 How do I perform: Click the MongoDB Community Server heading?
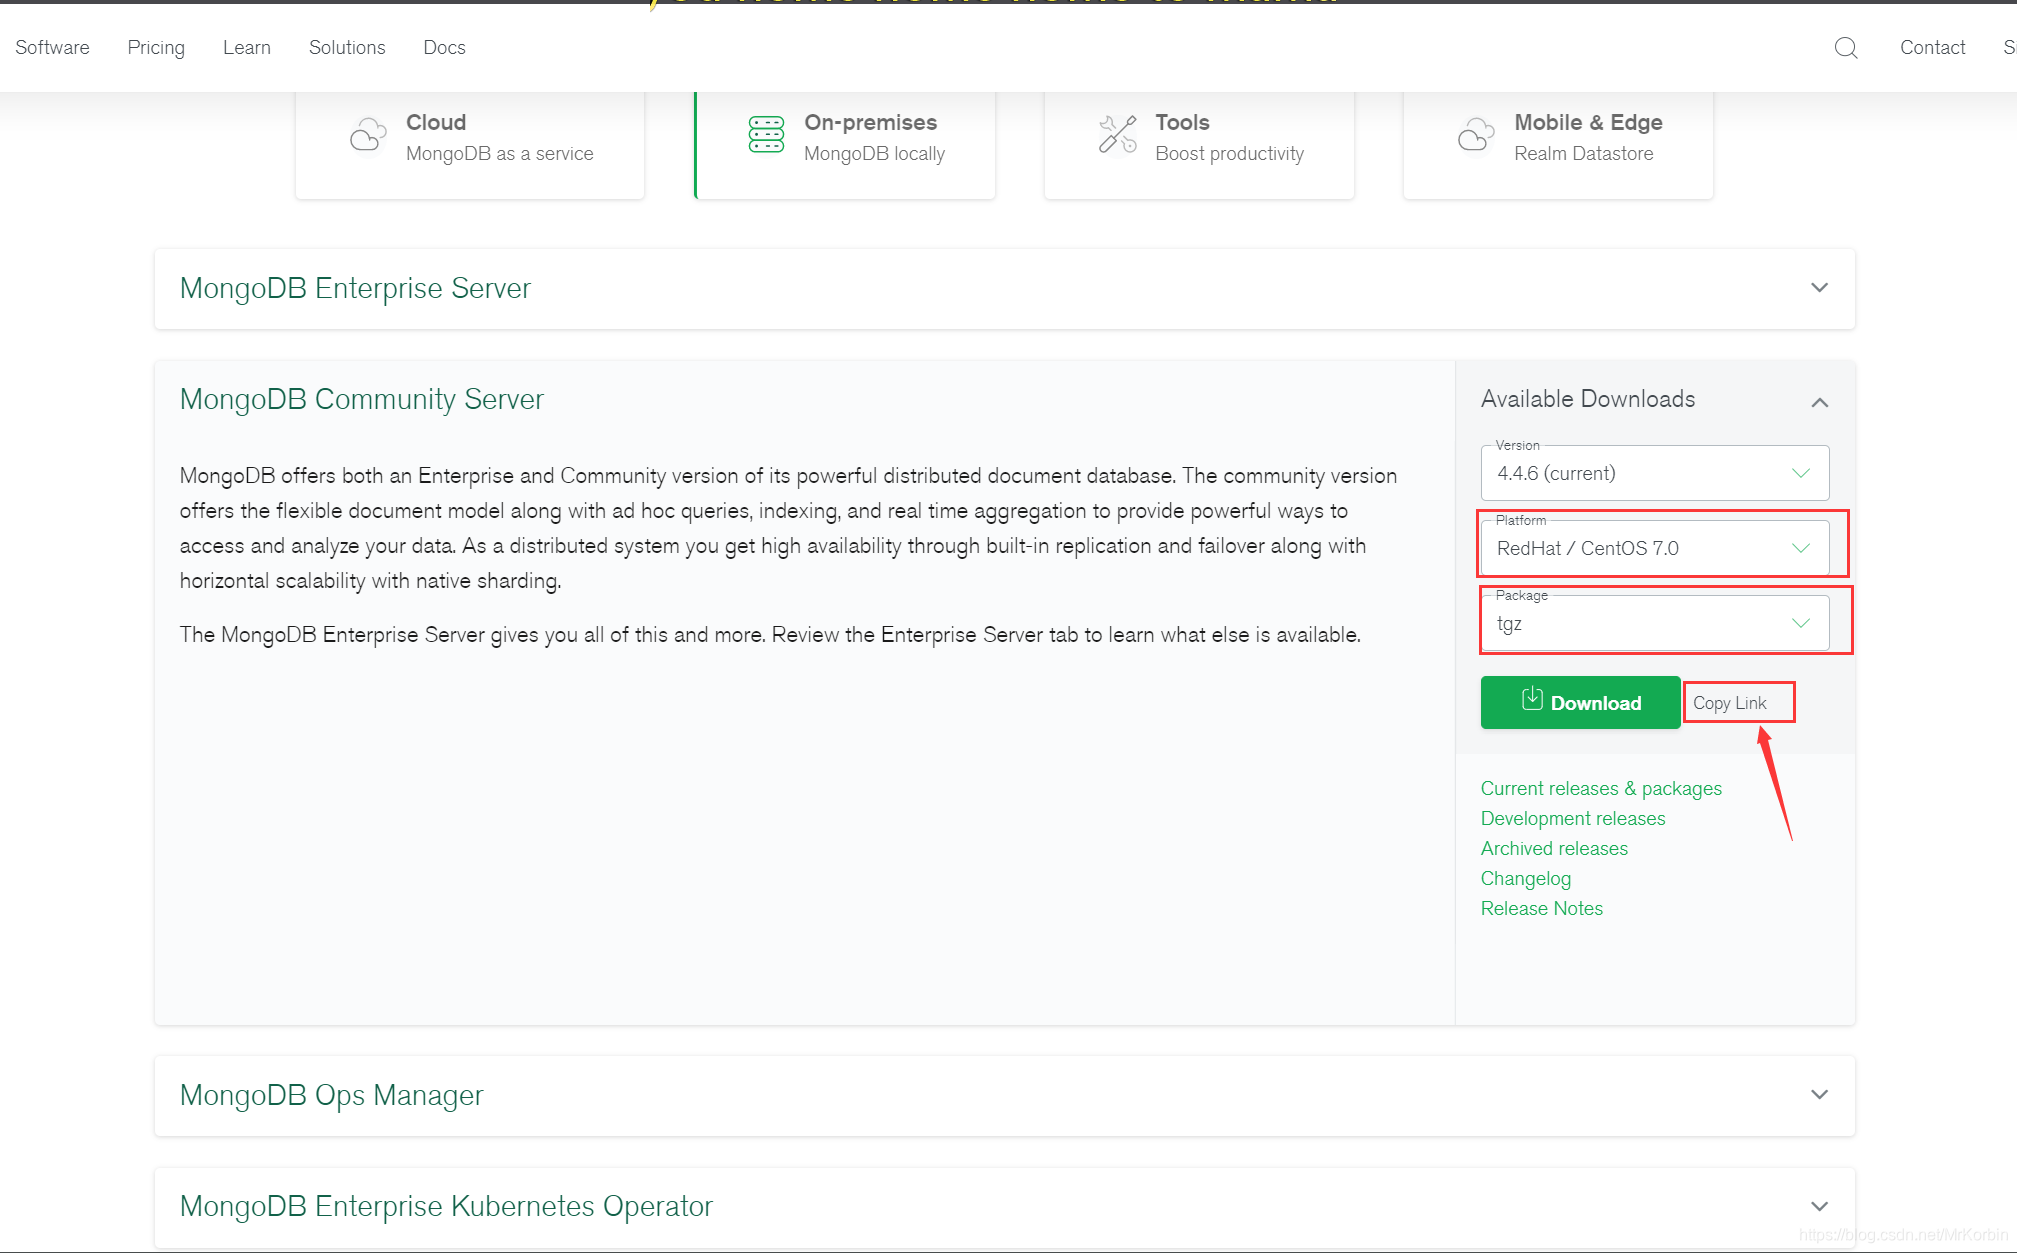361,399
